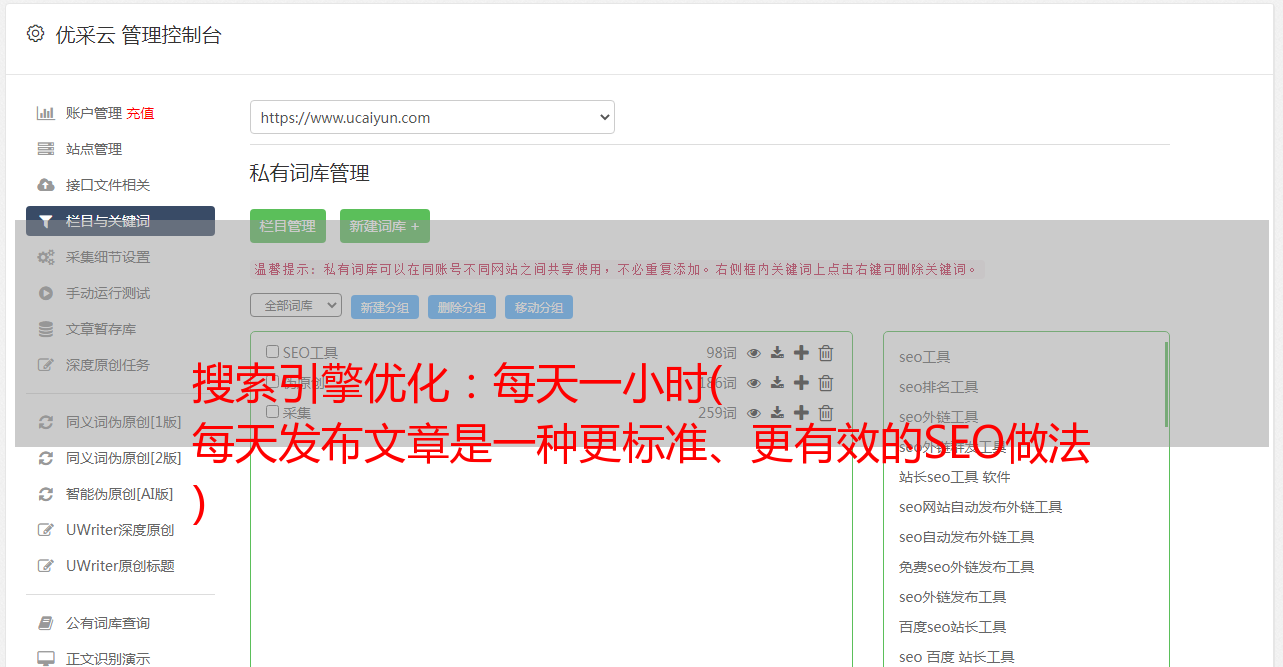This screenshot has width=1283, height=667.
Task: View keywords with SEO工具 row eye icon
Action: coord(754,353)
